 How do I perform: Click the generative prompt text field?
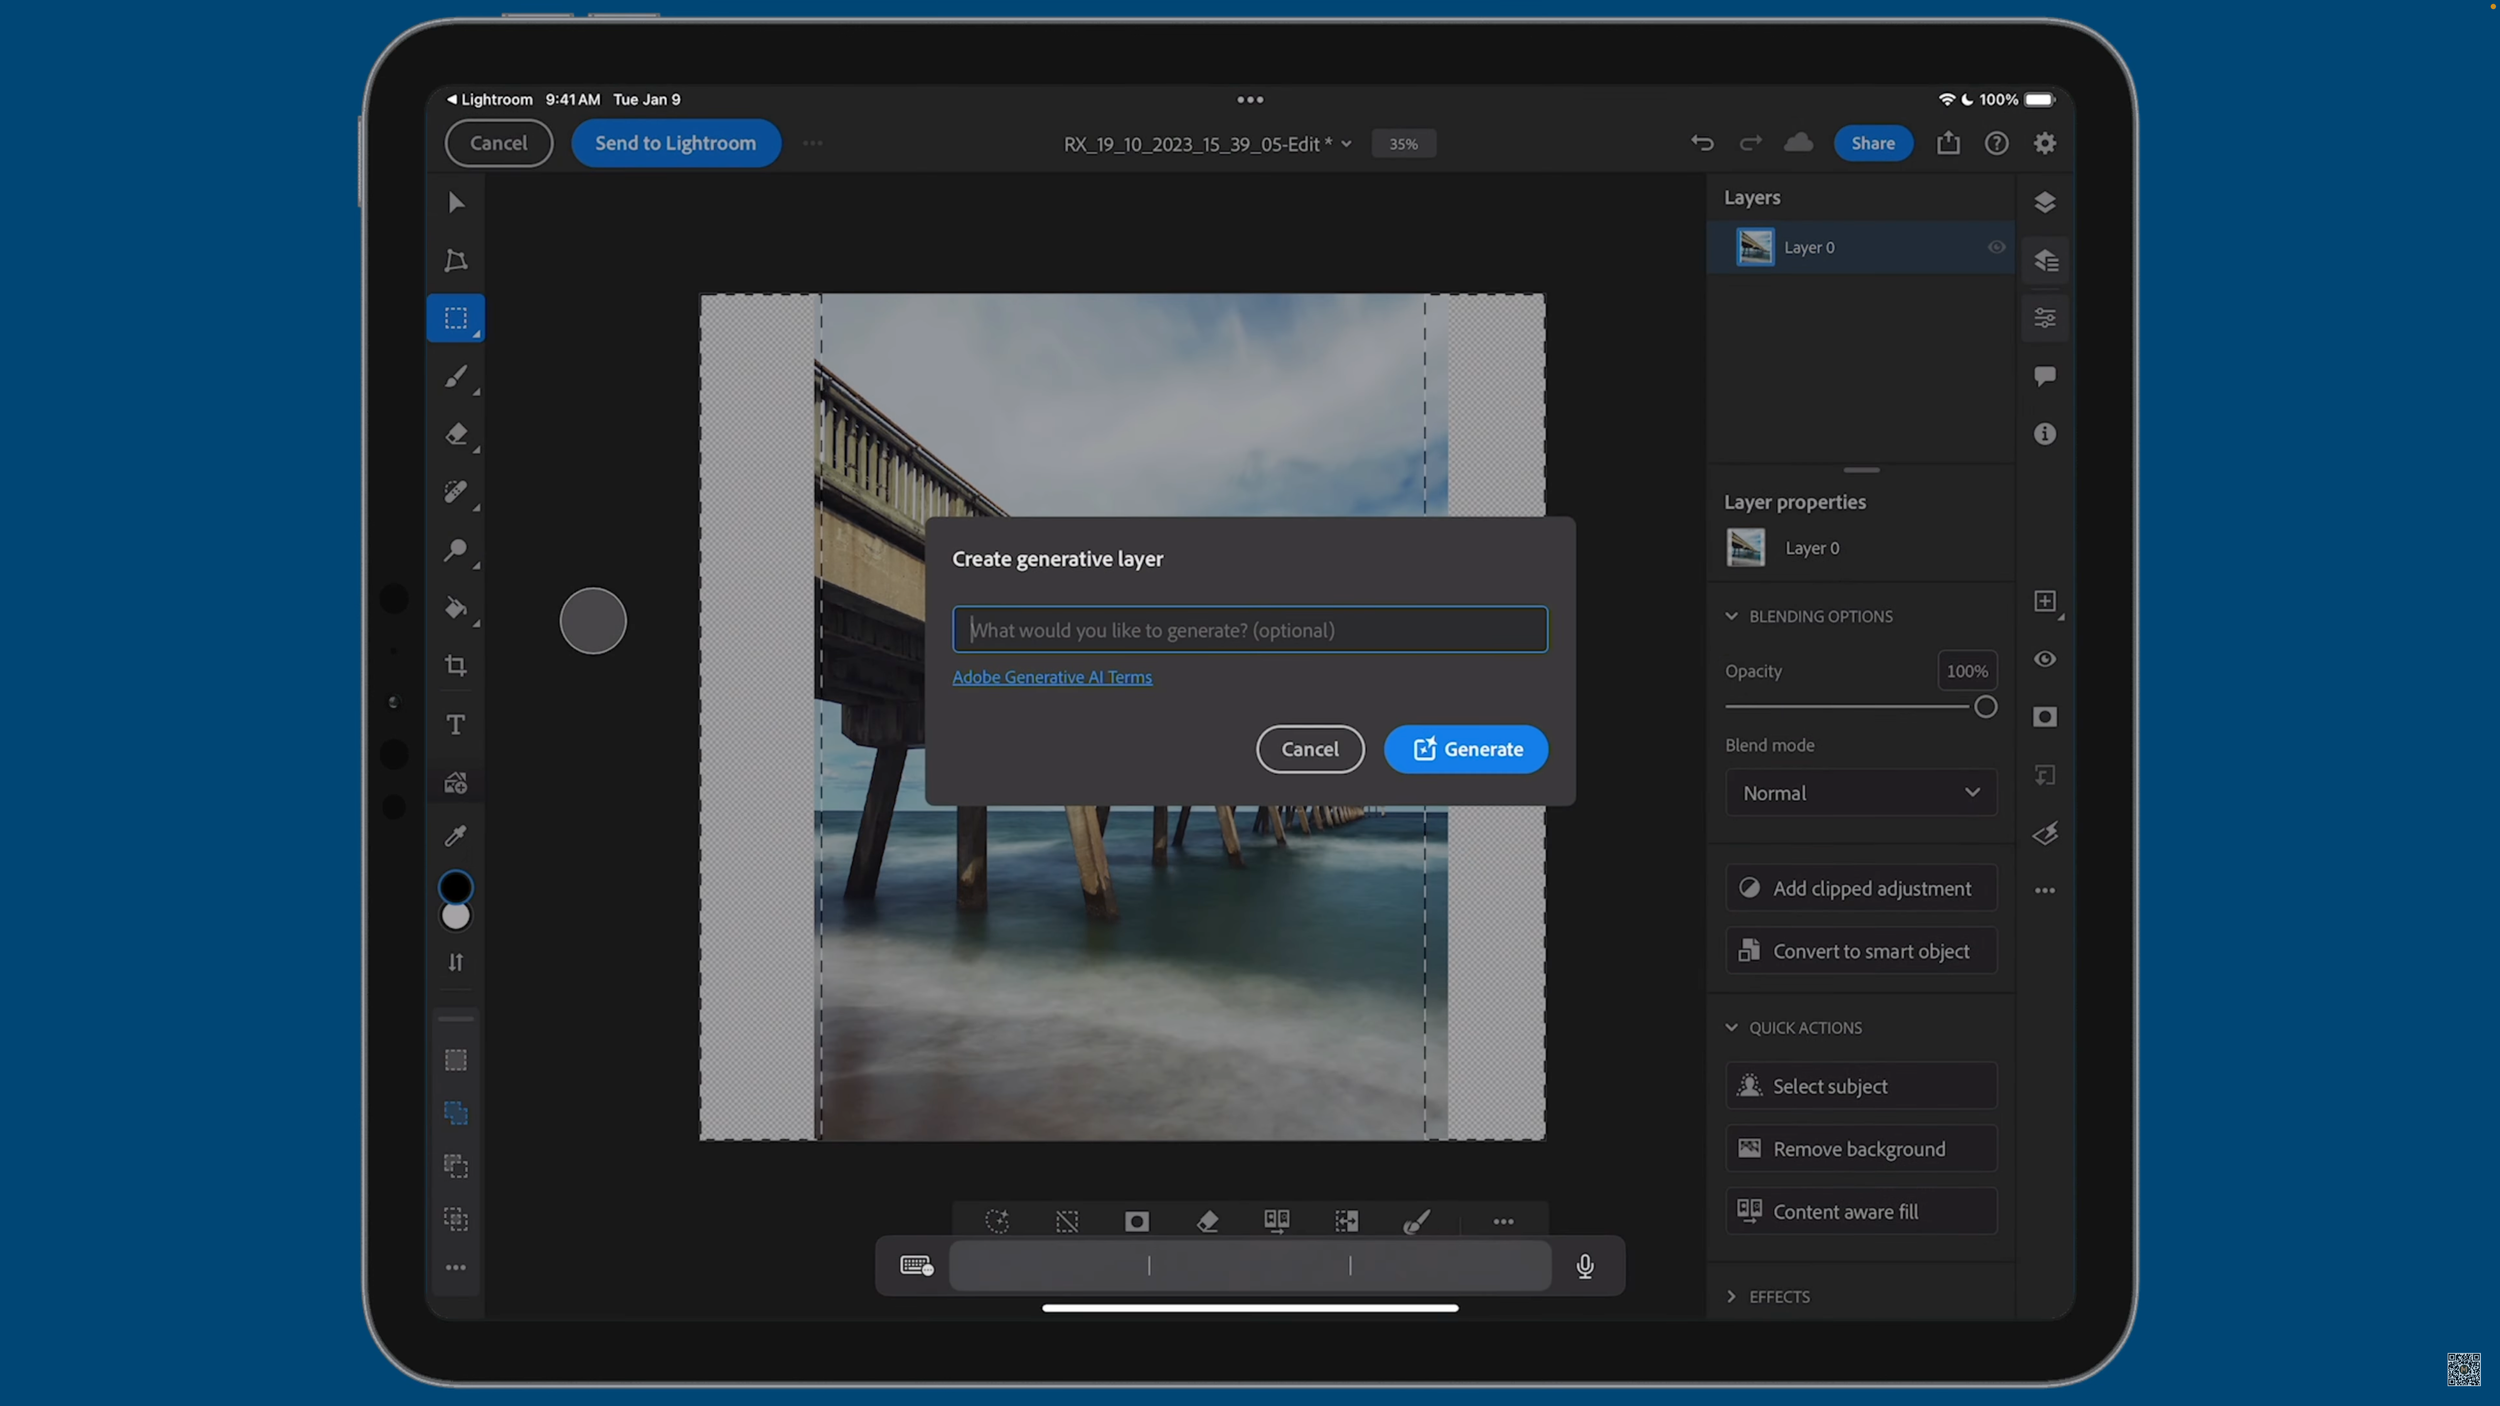(1250, 630)
